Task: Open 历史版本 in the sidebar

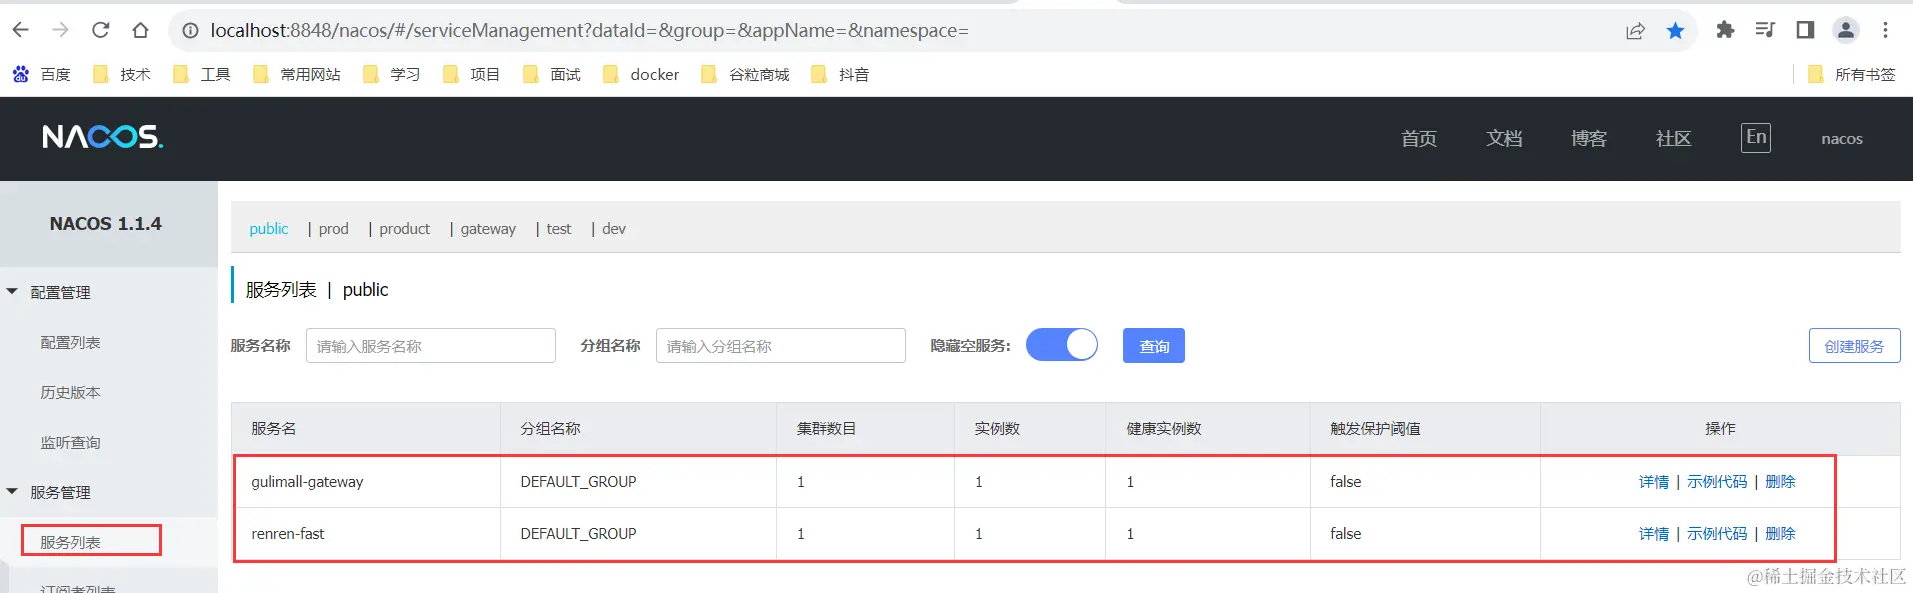Action: tap(70, 392)
